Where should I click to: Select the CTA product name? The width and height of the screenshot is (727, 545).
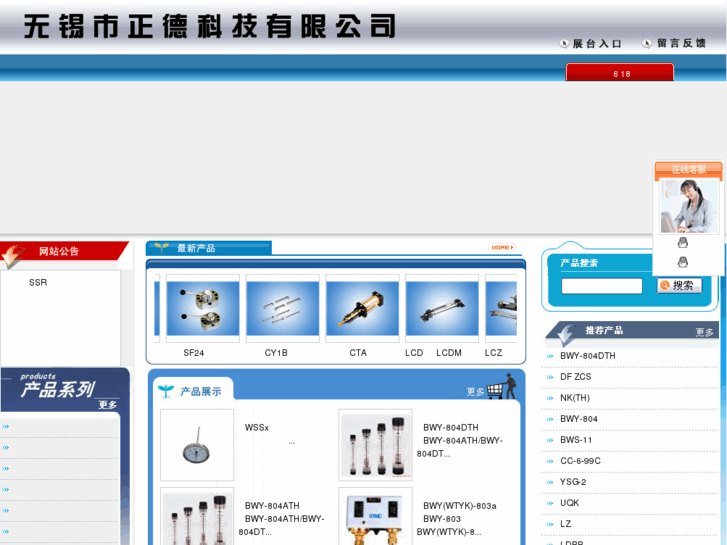358,353
